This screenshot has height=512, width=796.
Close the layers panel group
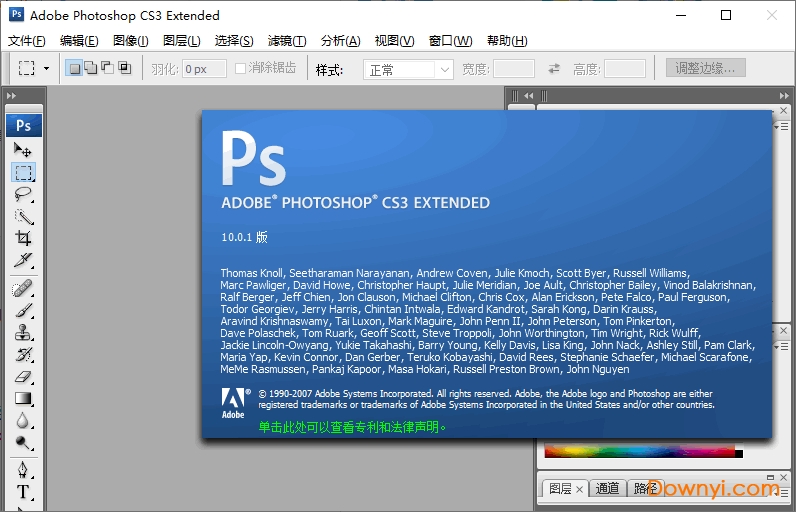784,477
